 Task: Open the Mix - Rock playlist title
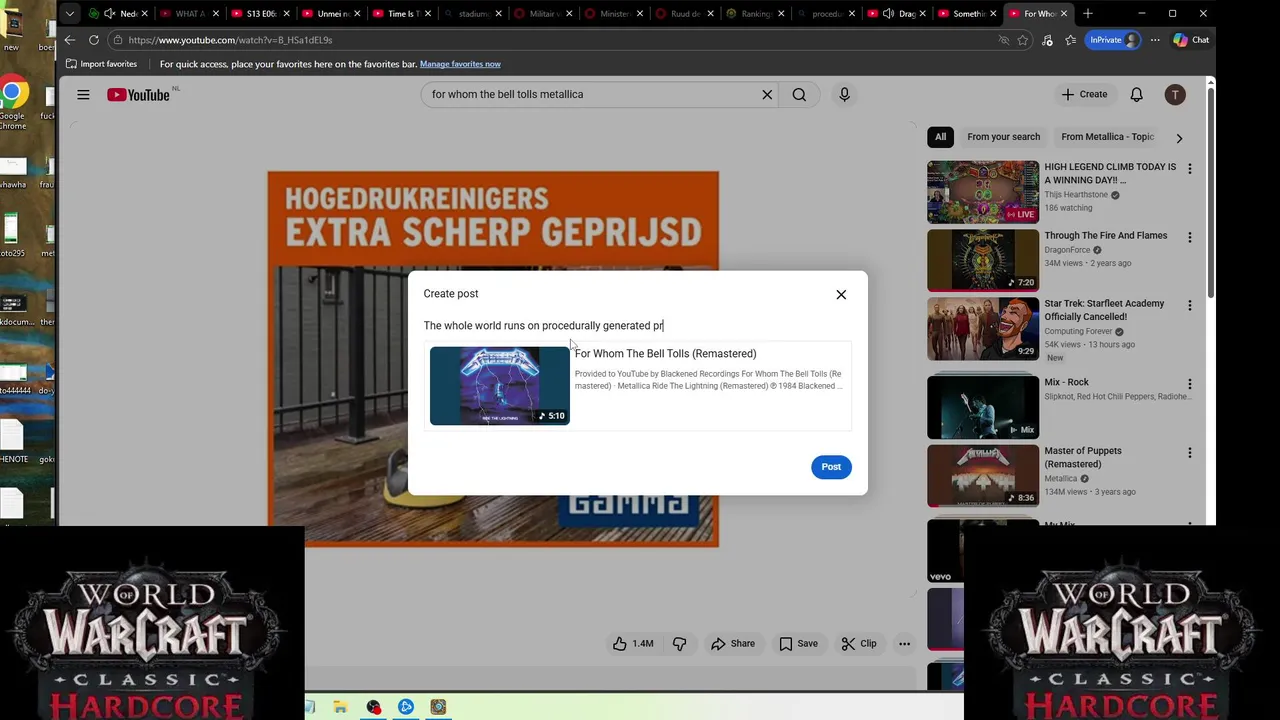coord(1066,382)
